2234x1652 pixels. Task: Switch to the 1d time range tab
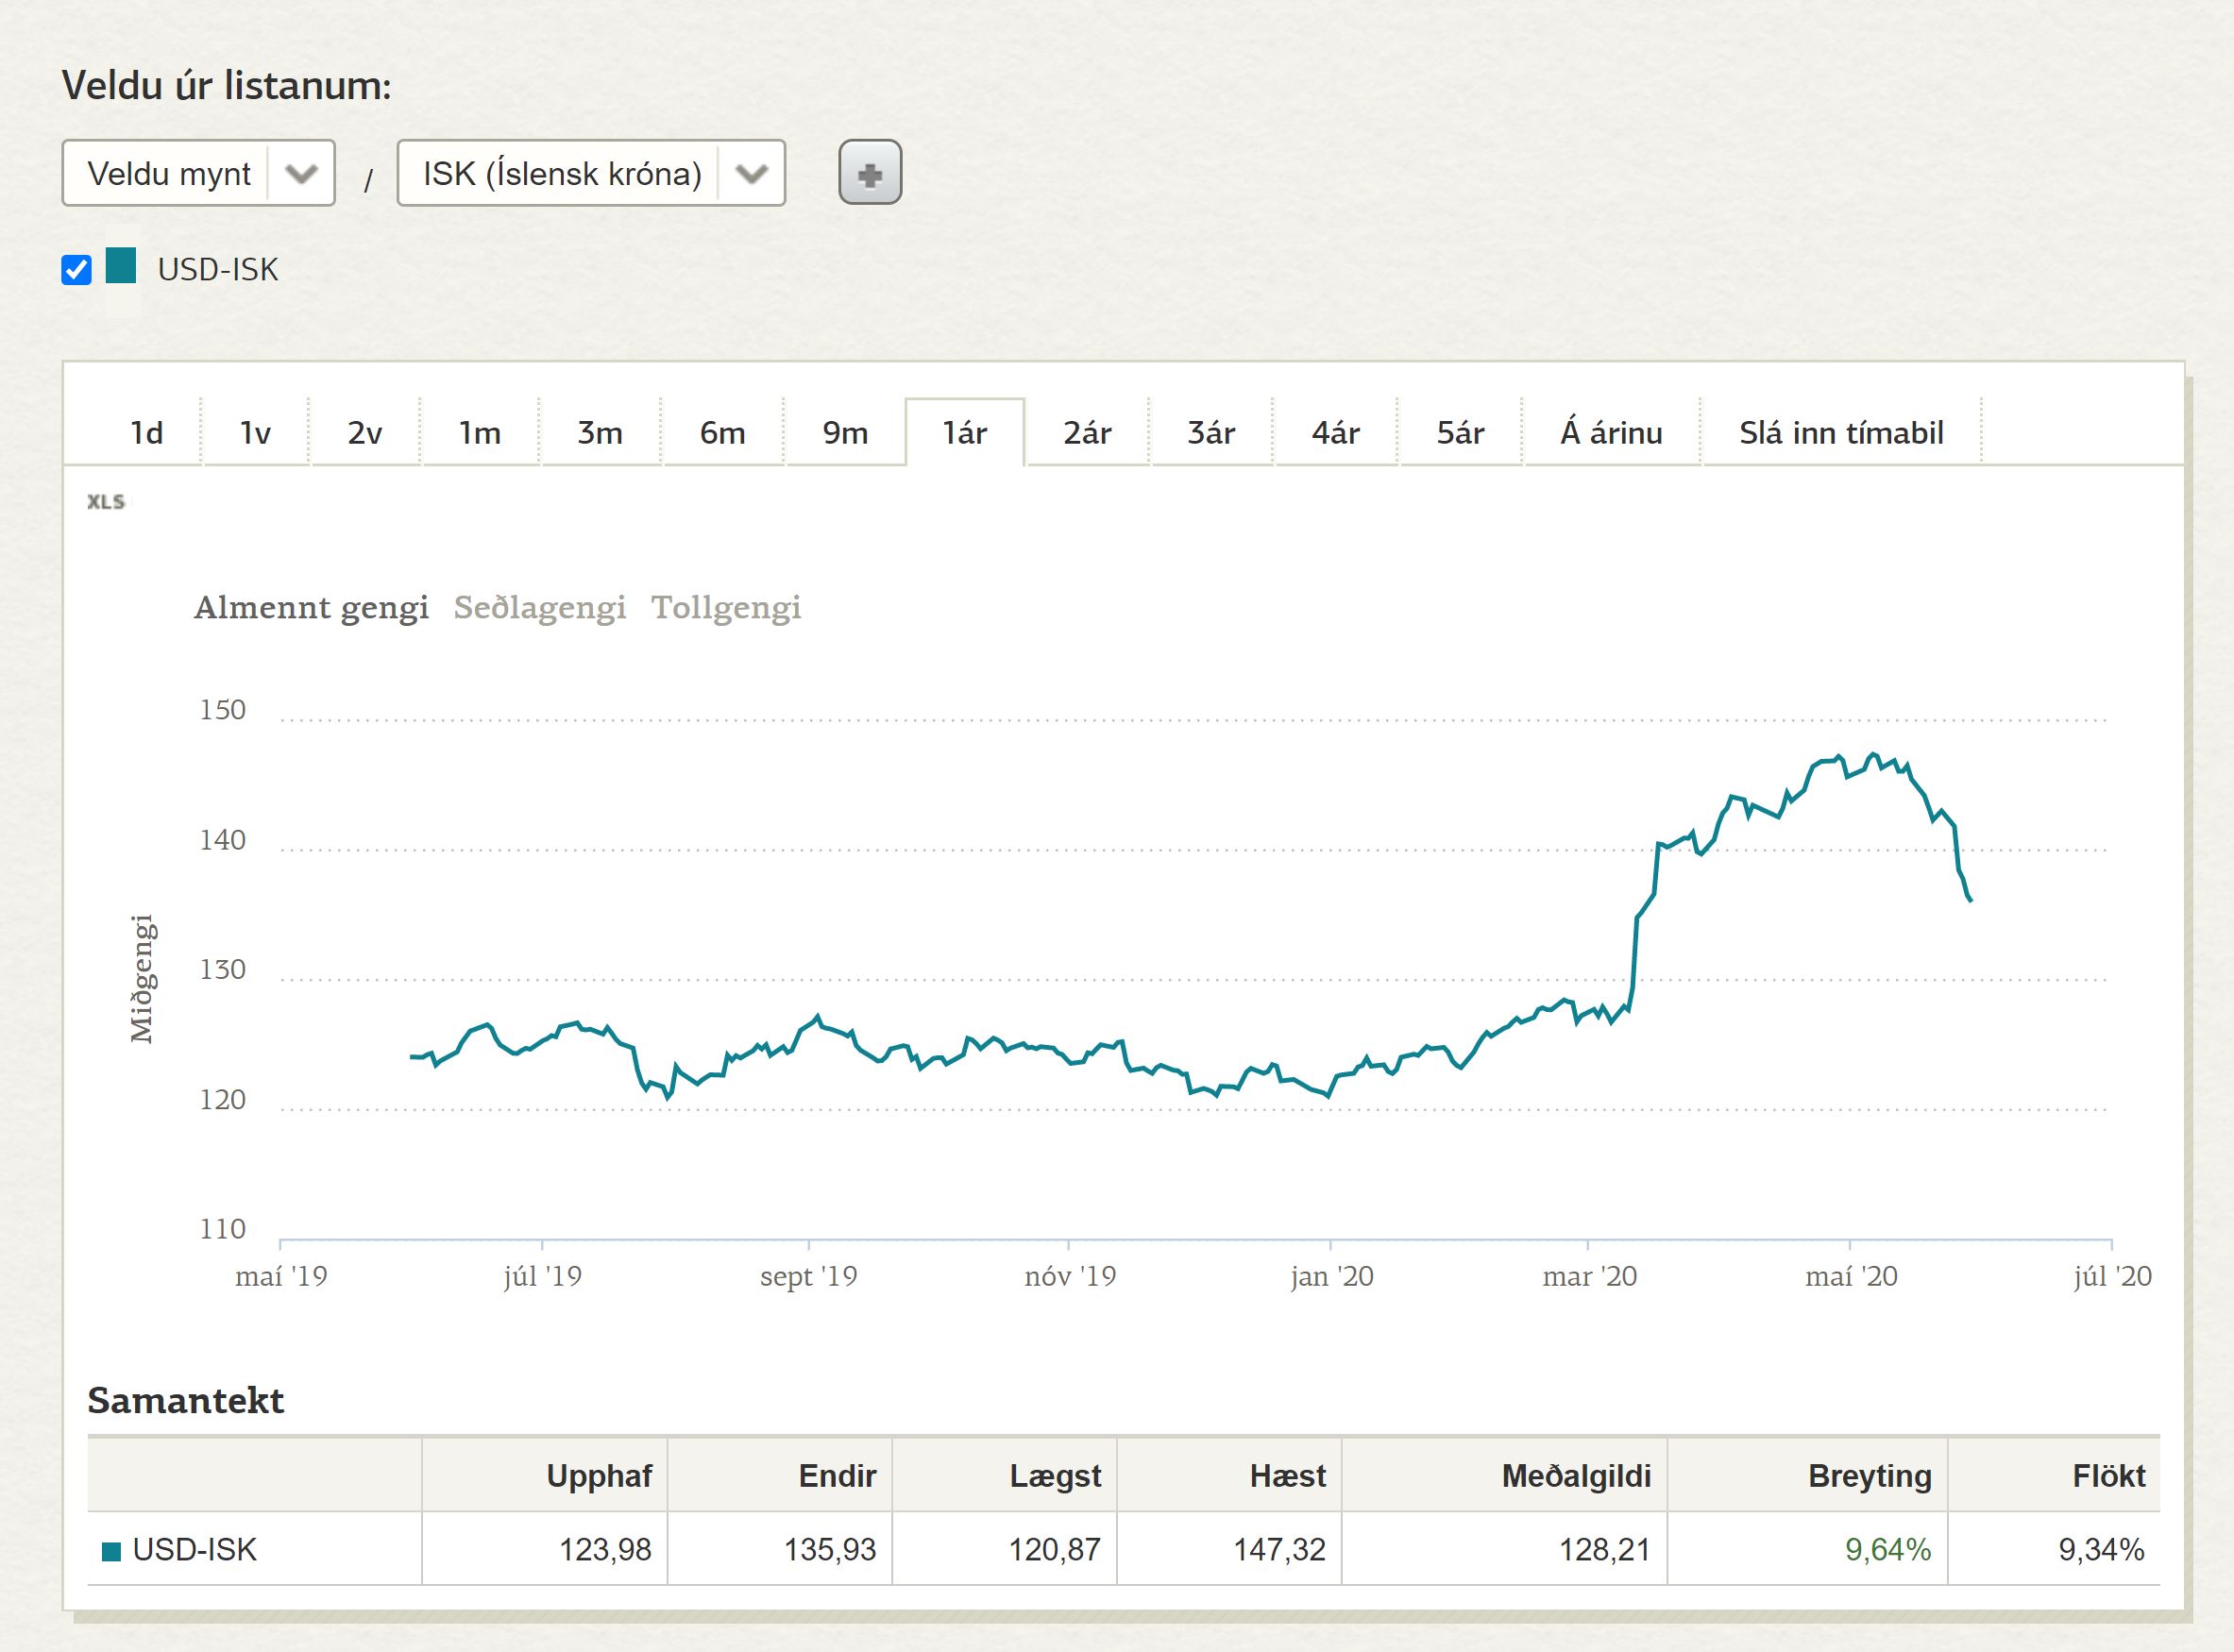click(x=146, y=433)
